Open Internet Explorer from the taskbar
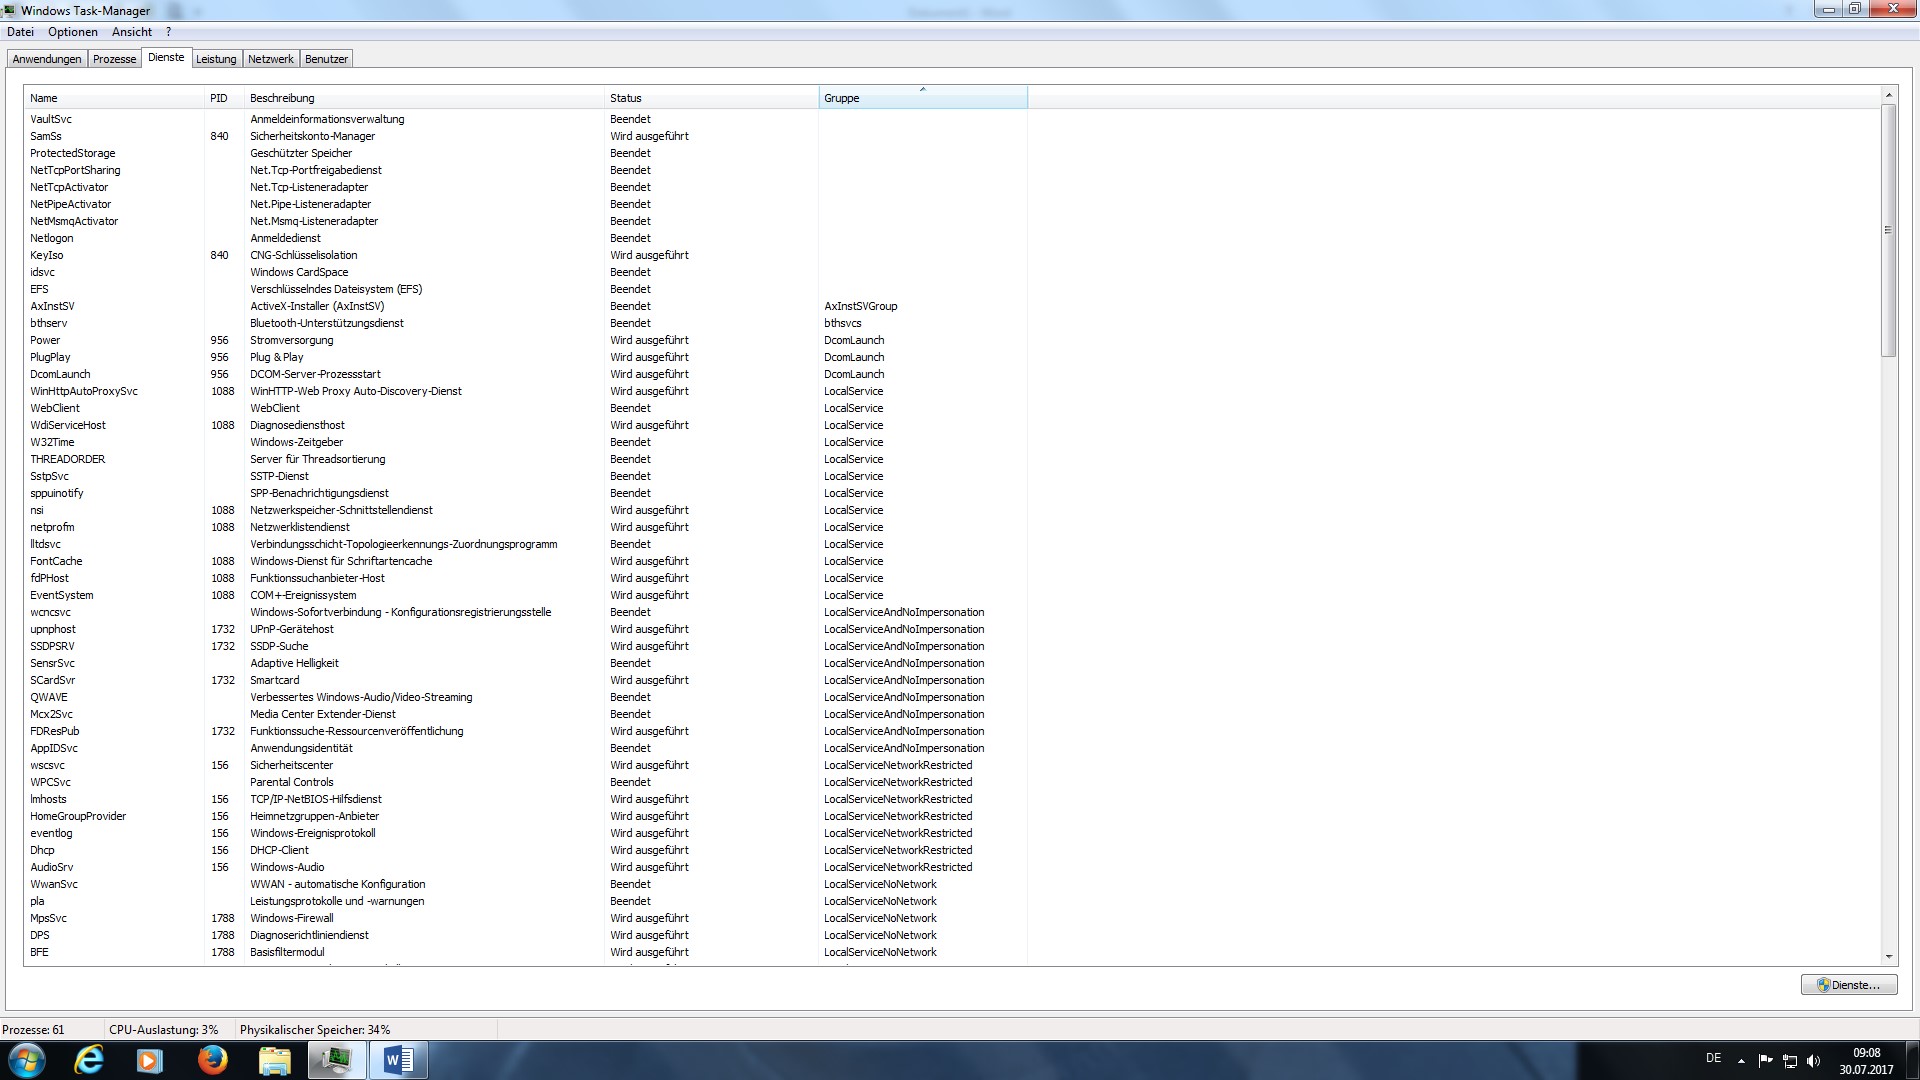The image size is (1920, 1080). click(89, 1060)
